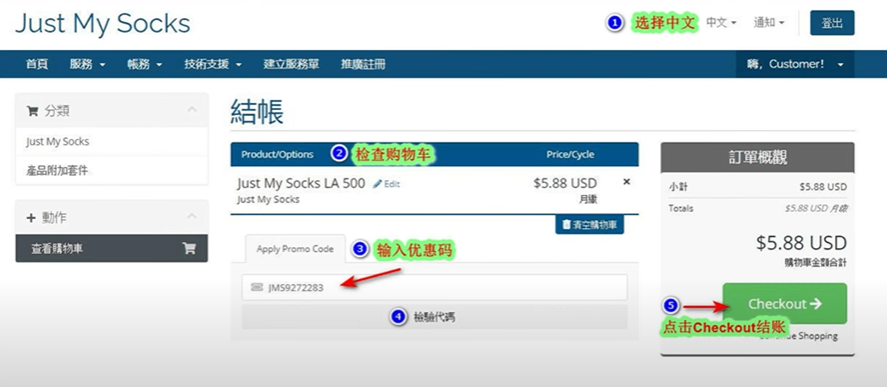Expand the 技術支援 menu
This screenshot has width=887, height=387.
click(213, 64)
